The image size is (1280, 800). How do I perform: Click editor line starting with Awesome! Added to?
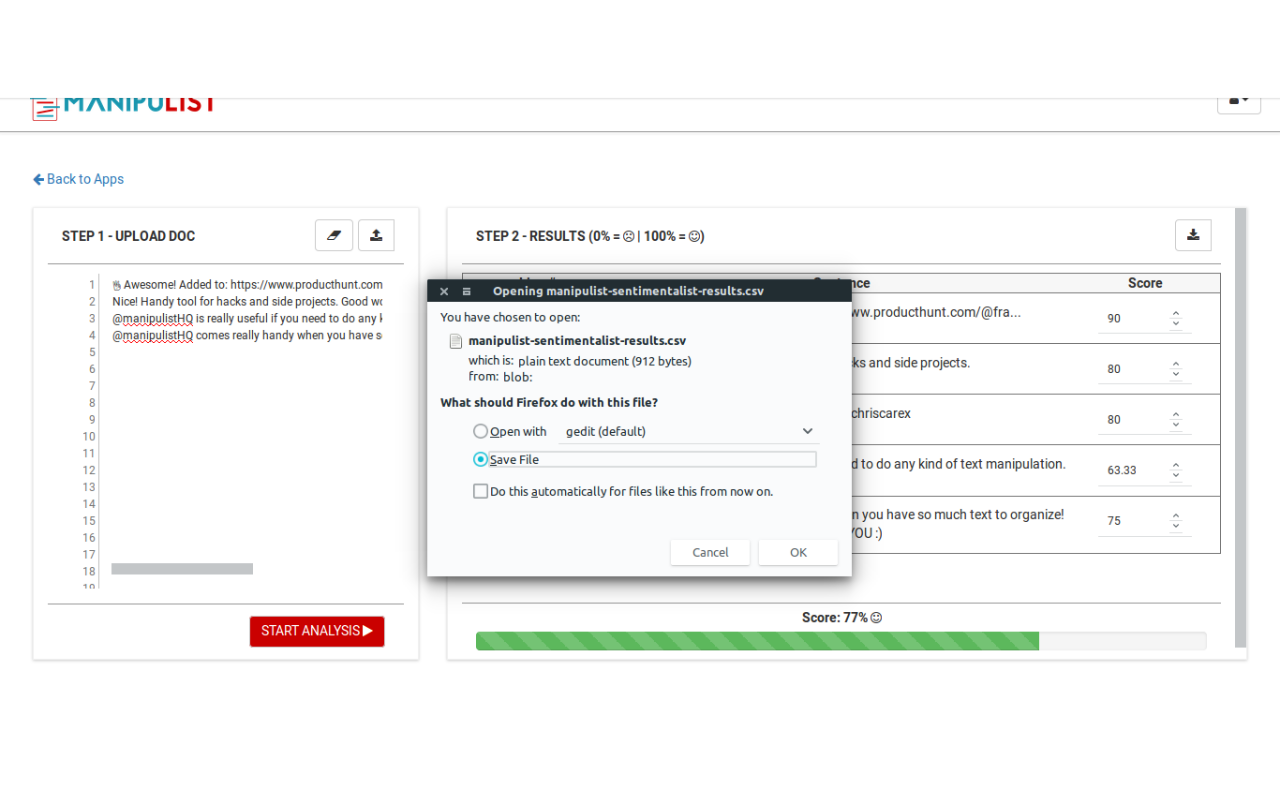click(247, 285)
